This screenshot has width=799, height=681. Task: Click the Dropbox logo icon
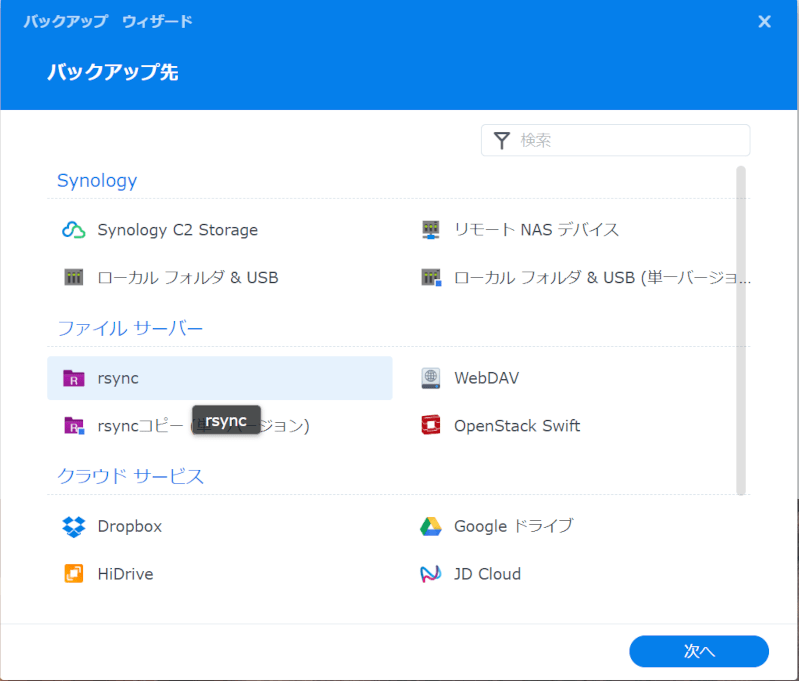(73, 527)
